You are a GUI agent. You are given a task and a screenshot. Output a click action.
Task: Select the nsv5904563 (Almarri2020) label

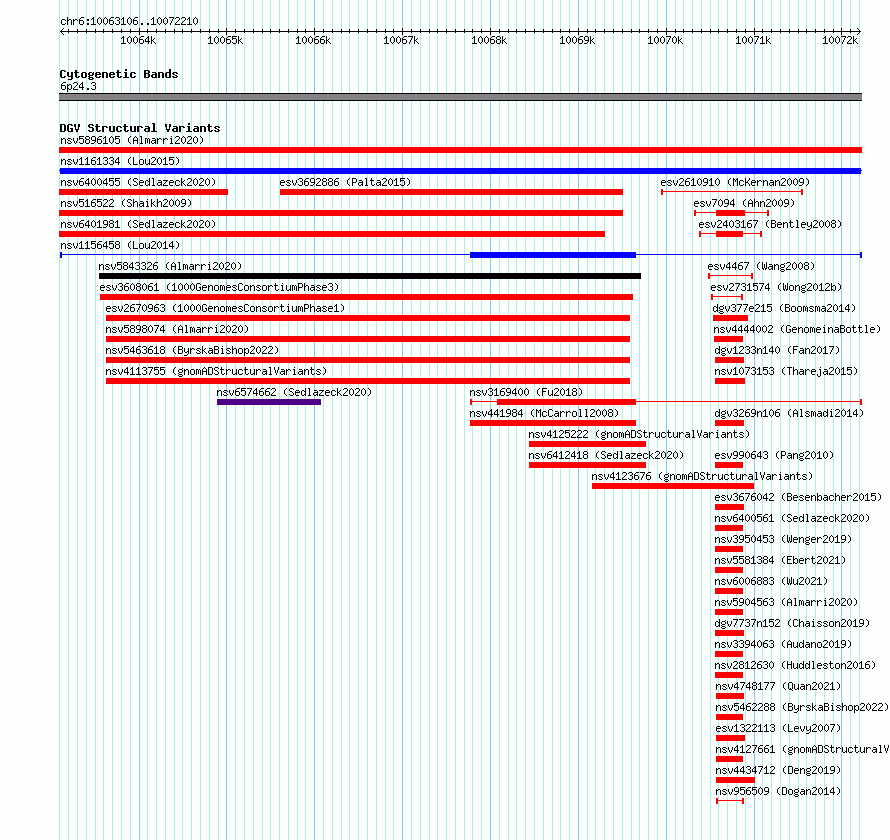[x=786, y=602]
